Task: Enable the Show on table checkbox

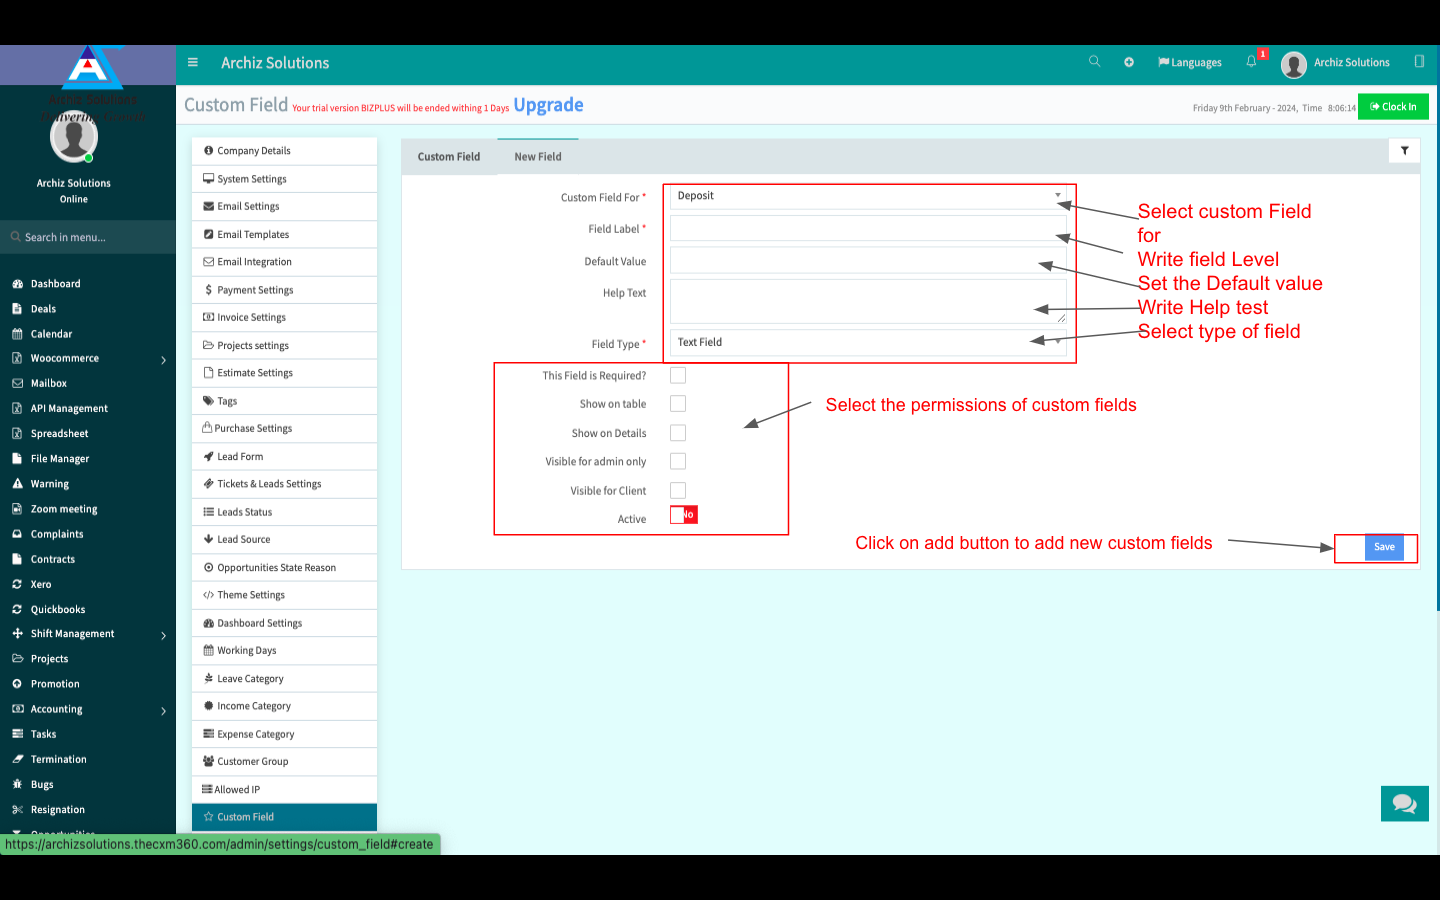Action: click(x=678, y=404)
